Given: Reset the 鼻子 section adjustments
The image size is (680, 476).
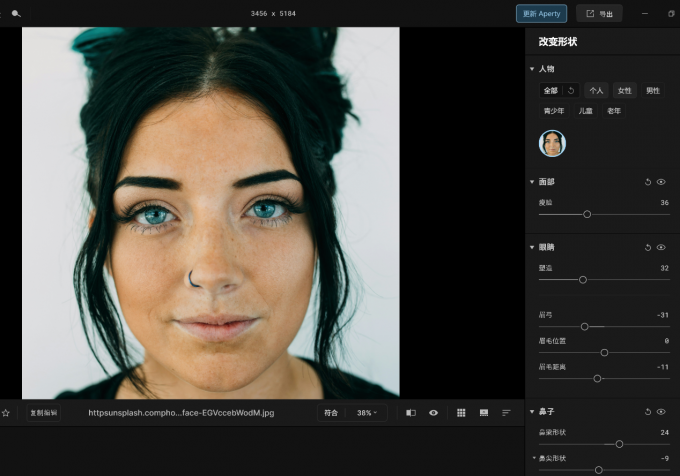Looking at the screenshot, I should point(648,412).
